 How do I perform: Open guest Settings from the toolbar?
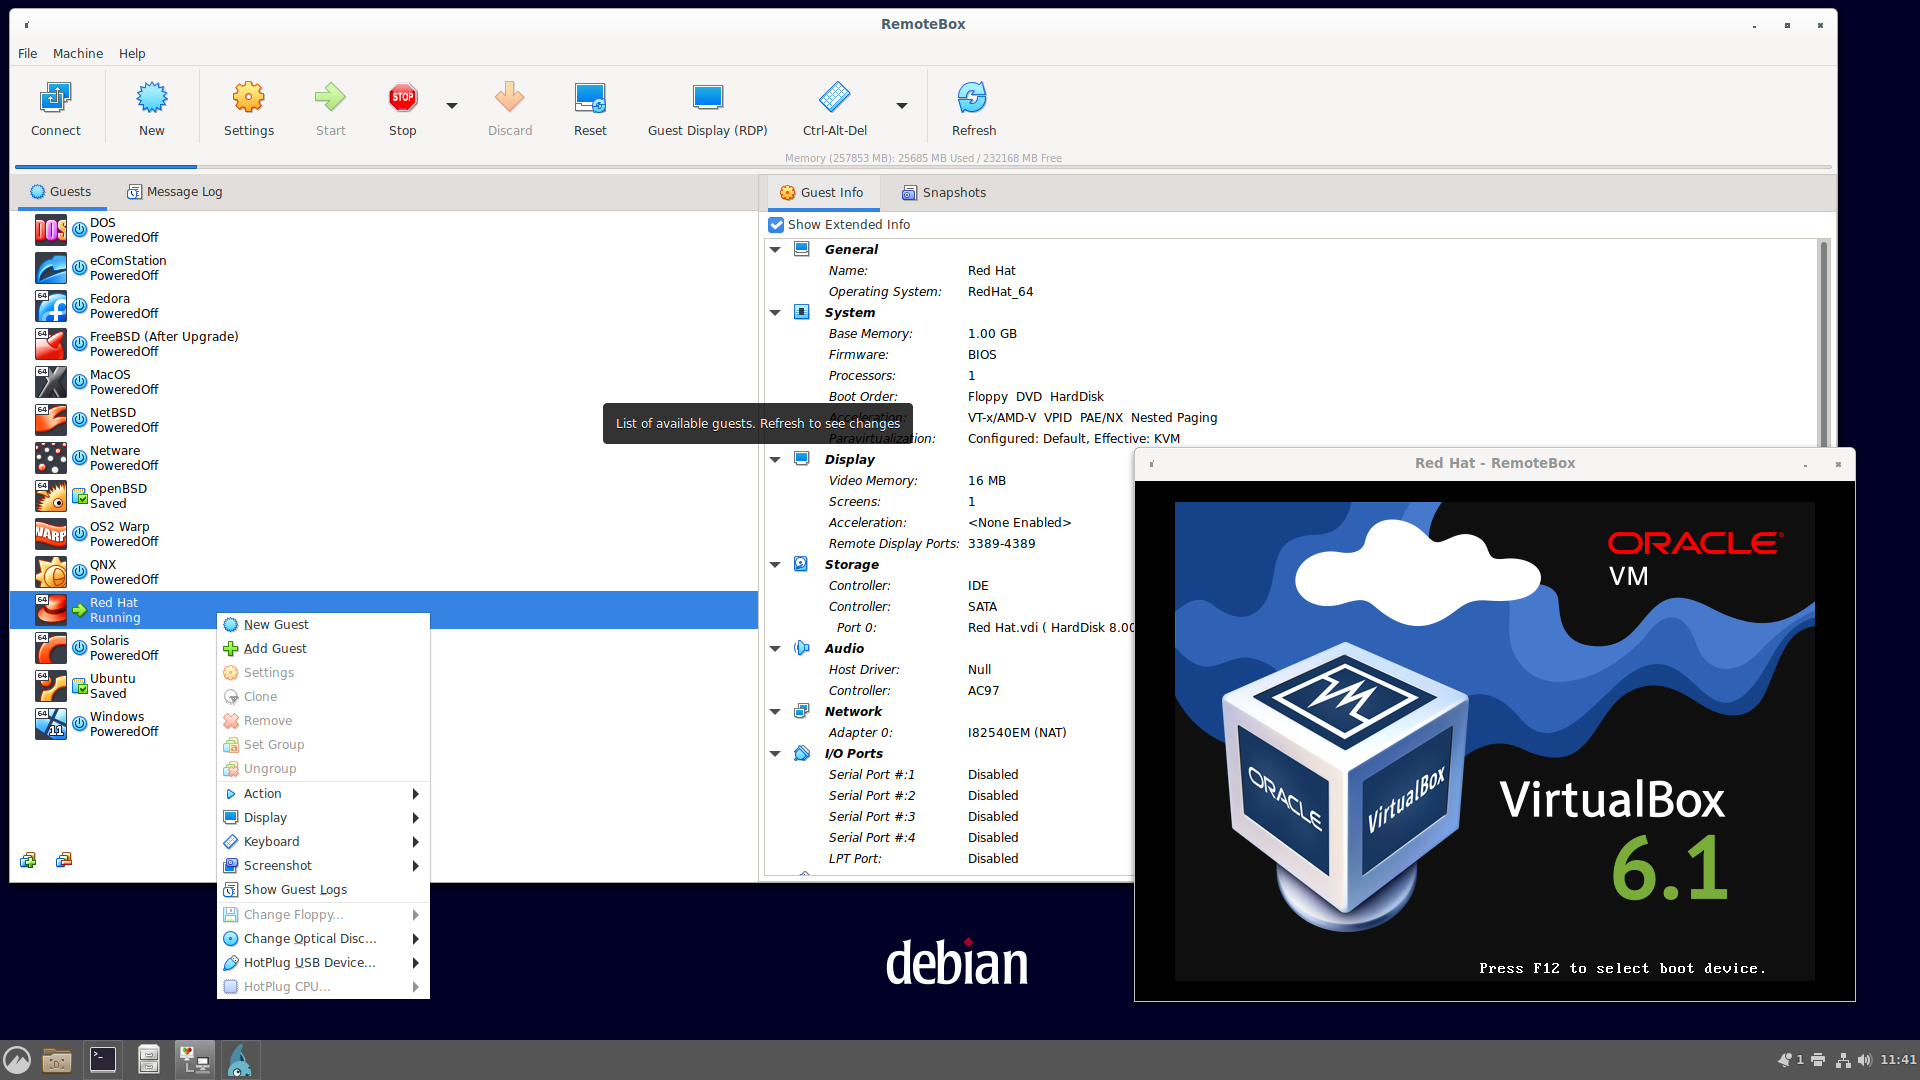tap(248, 105)
